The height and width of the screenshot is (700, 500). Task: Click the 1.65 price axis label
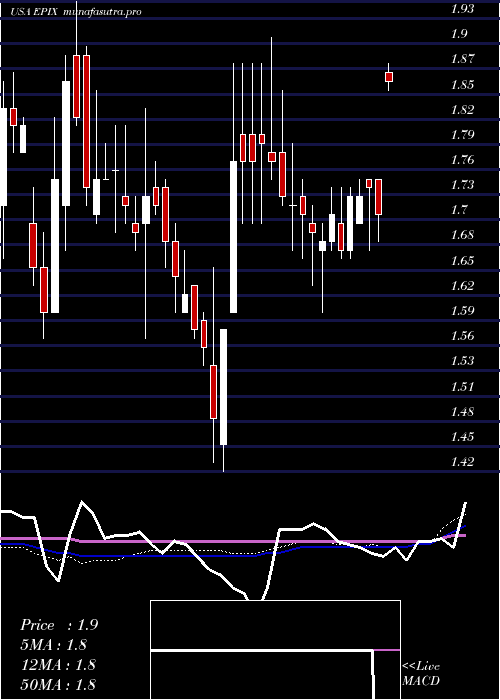coord(462,260)
